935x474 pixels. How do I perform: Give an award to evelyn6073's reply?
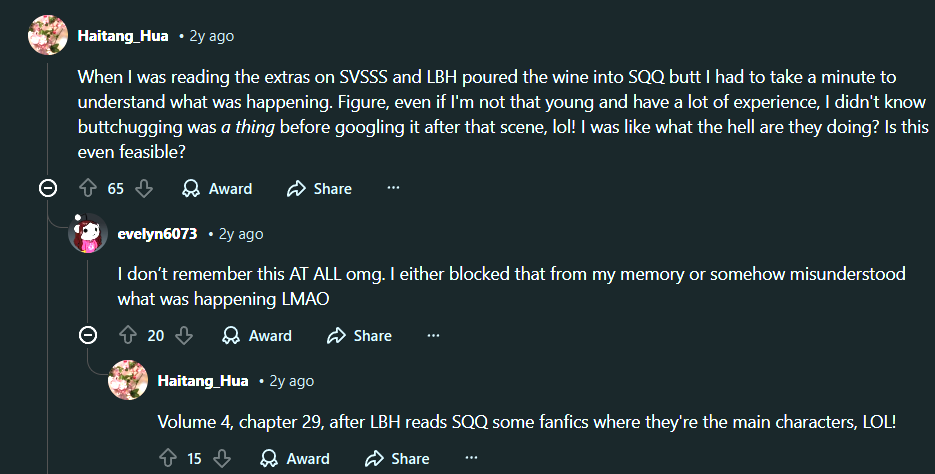point(257,335)
